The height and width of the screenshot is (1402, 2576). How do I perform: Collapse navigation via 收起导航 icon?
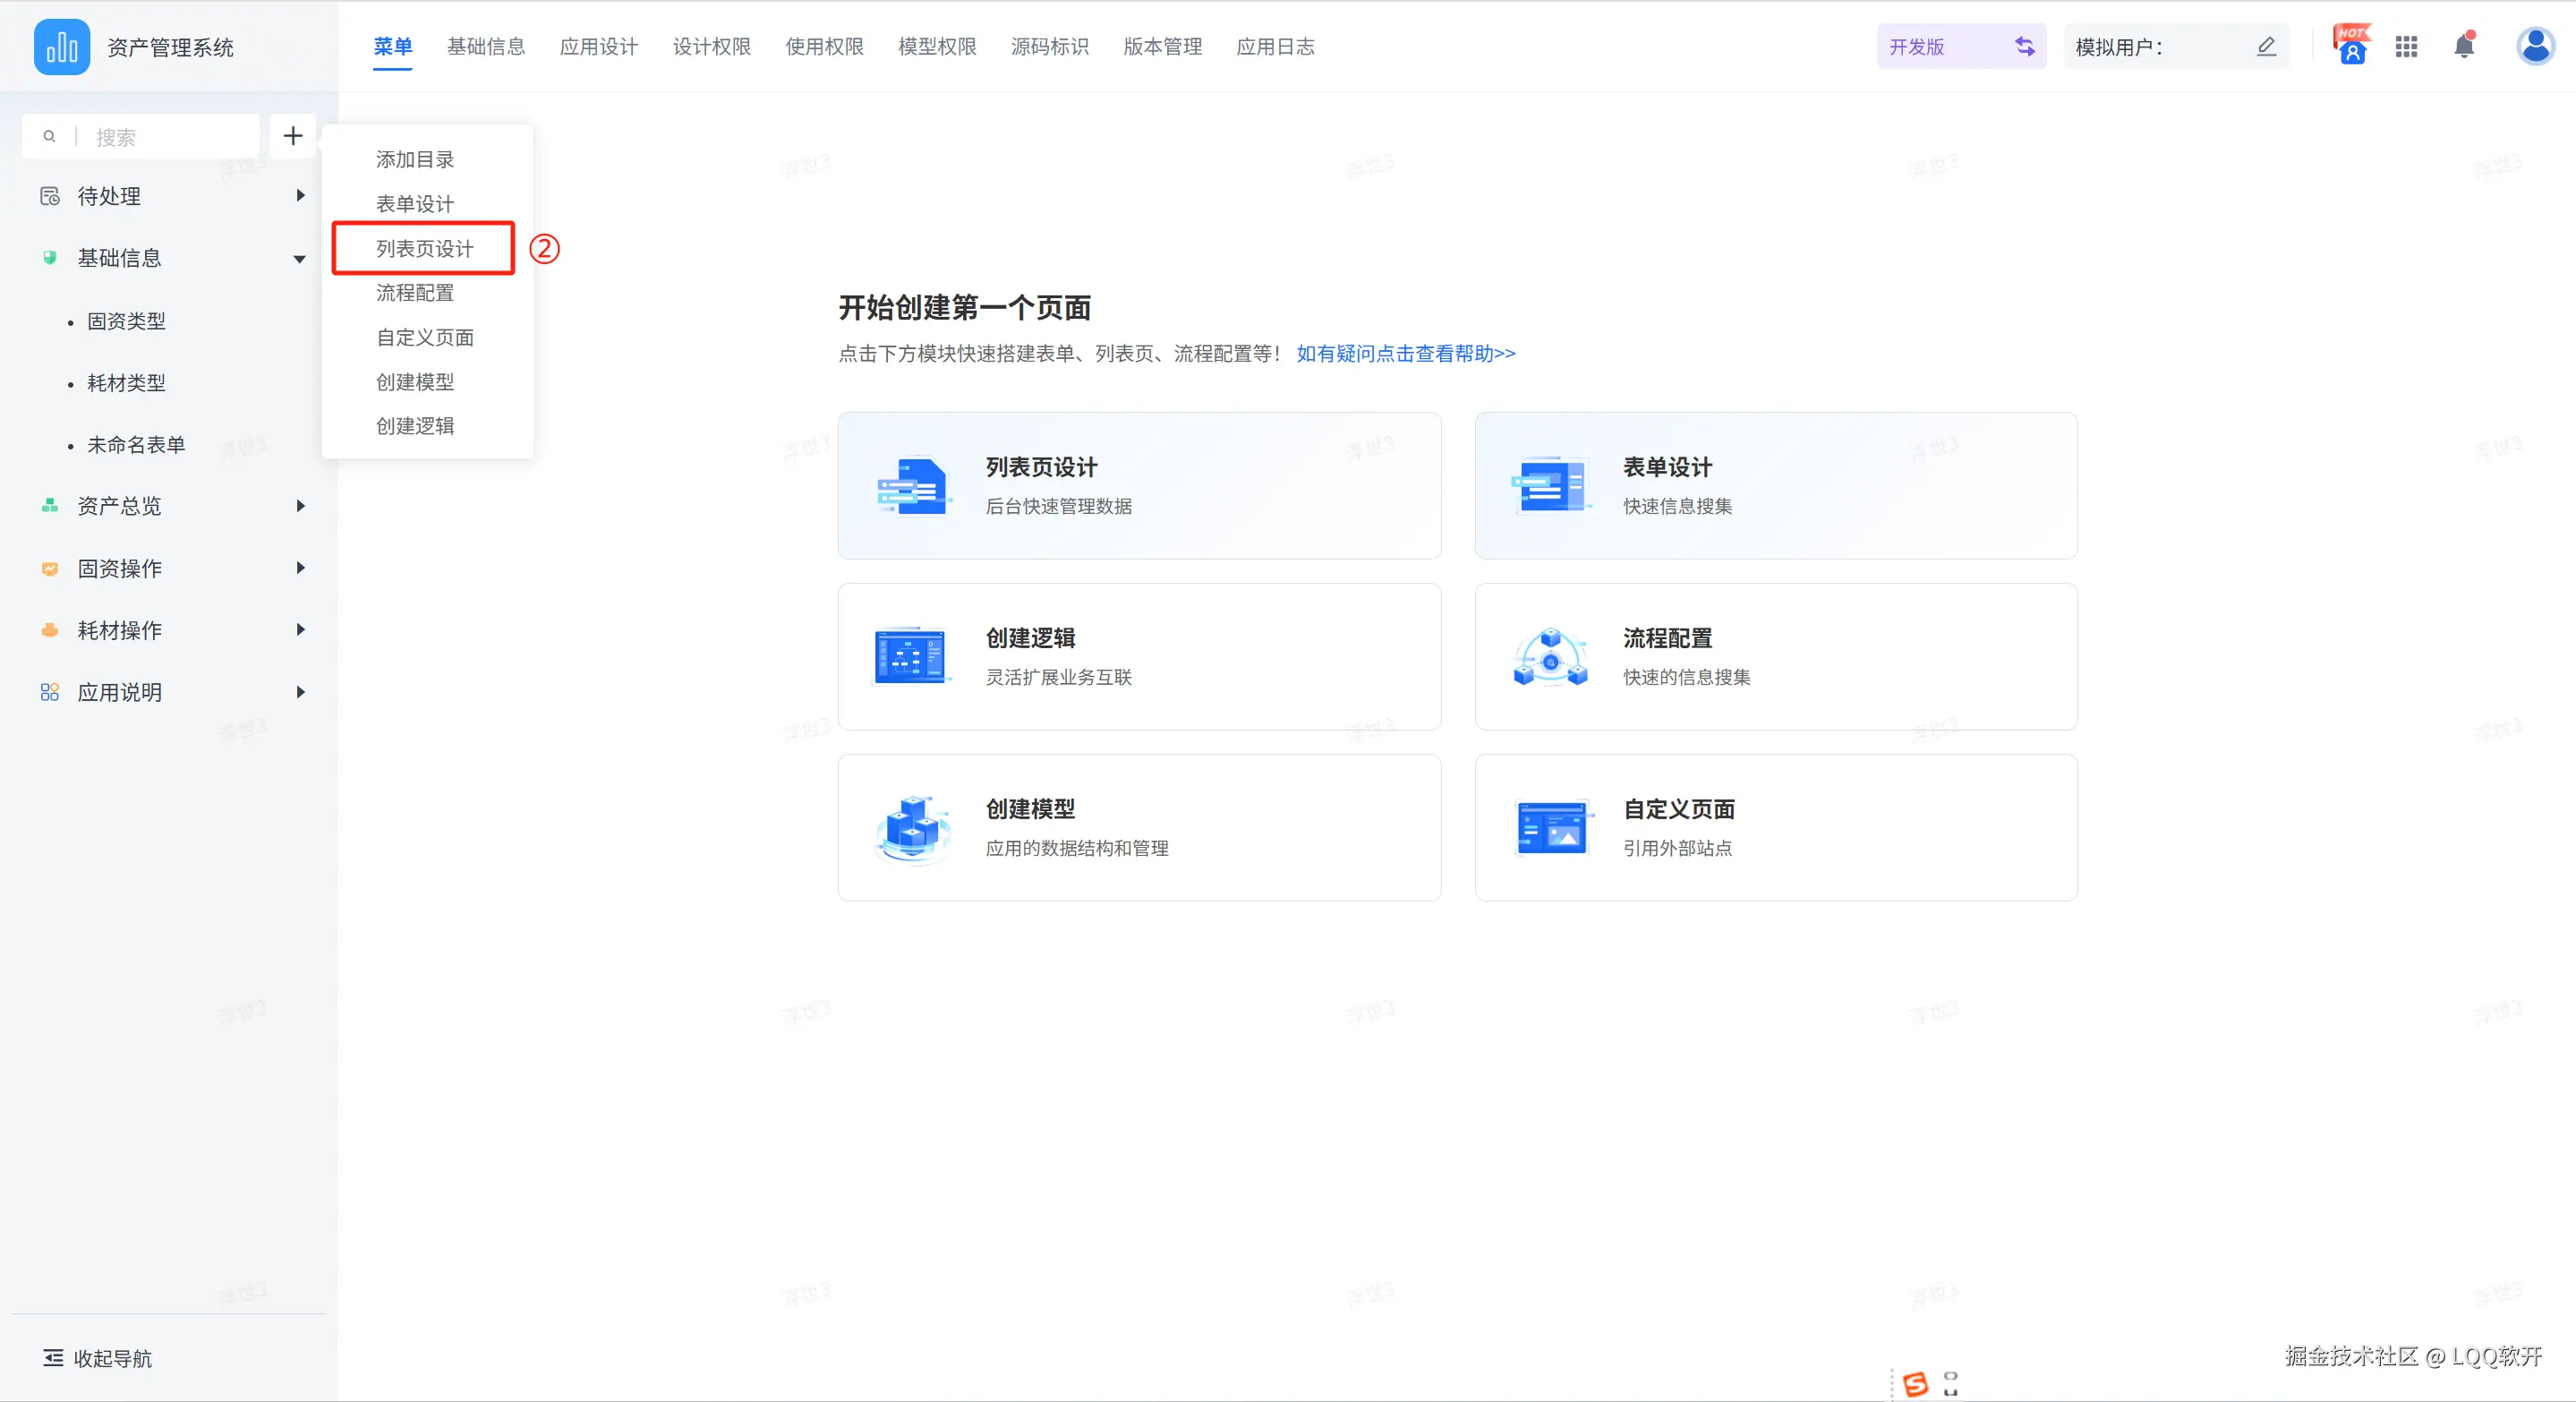53,1357
